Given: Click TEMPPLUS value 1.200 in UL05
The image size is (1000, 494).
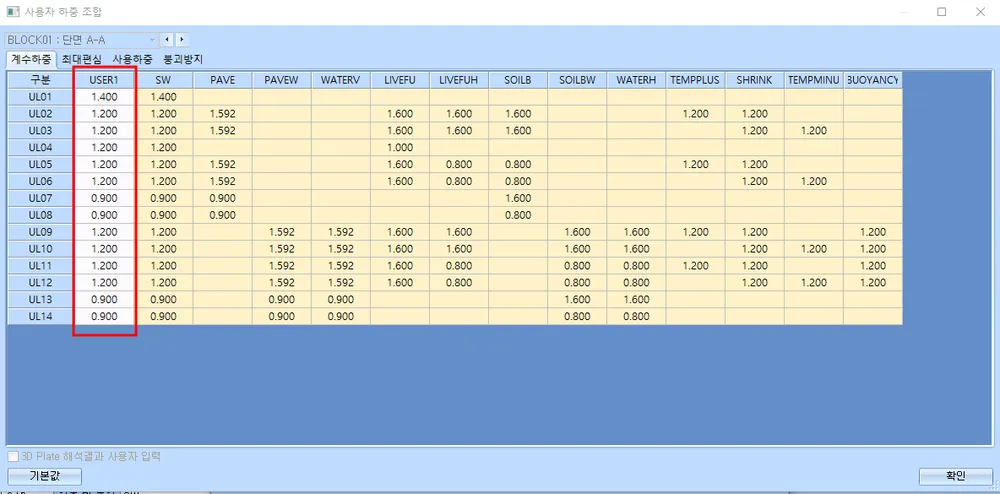Looking at the screenshot, I should [695, 164].
